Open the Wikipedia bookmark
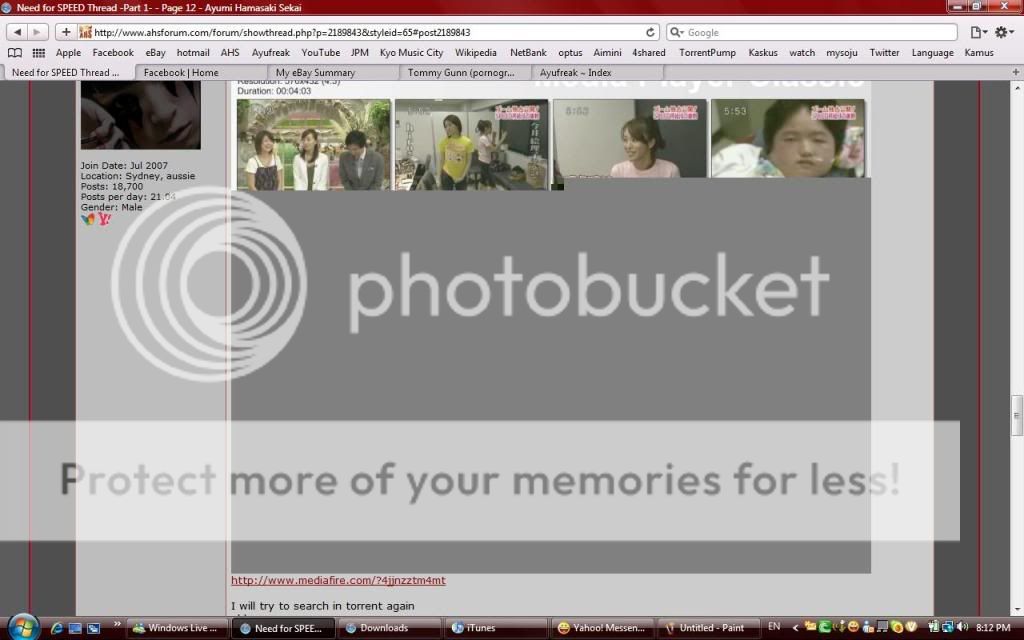 click(475, 53)
